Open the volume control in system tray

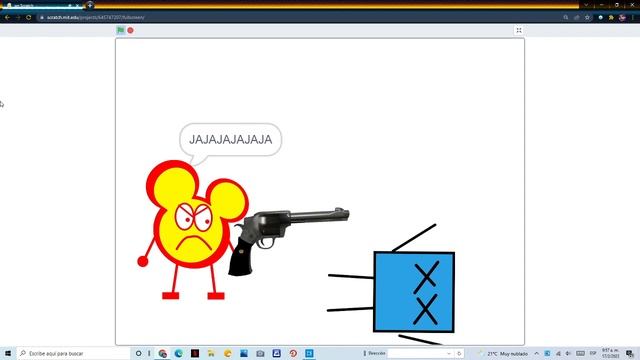(x=568, y=353)
